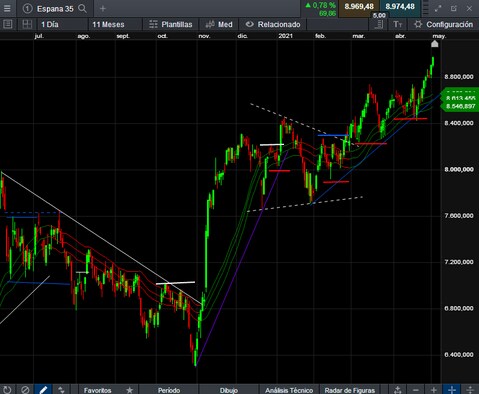479x394 pixels.
Task: Toggle the crosshair cursor button
Action: 452,390
